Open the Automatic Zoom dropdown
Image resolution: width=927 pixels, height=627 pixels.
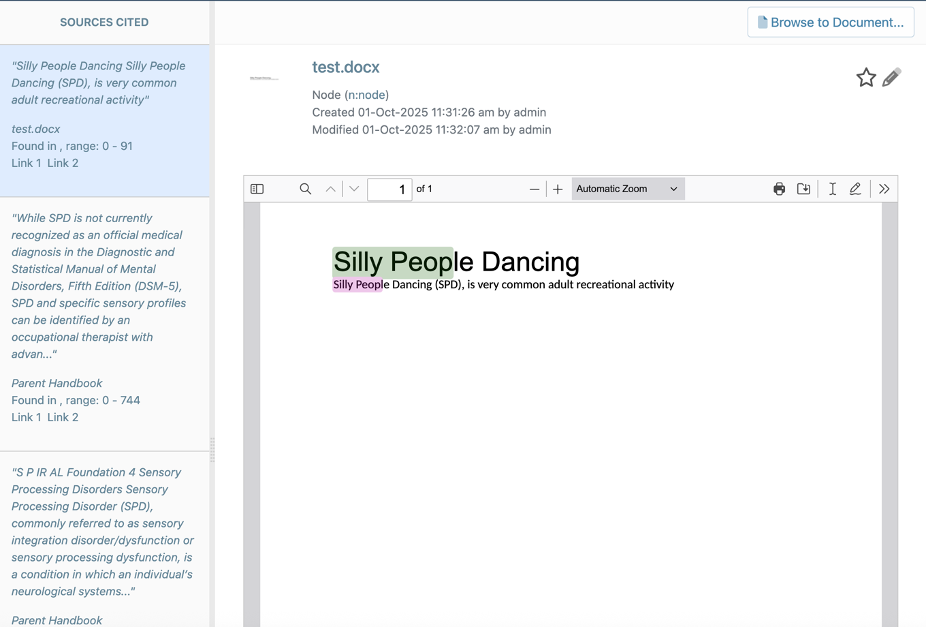(x=627, y=189)
